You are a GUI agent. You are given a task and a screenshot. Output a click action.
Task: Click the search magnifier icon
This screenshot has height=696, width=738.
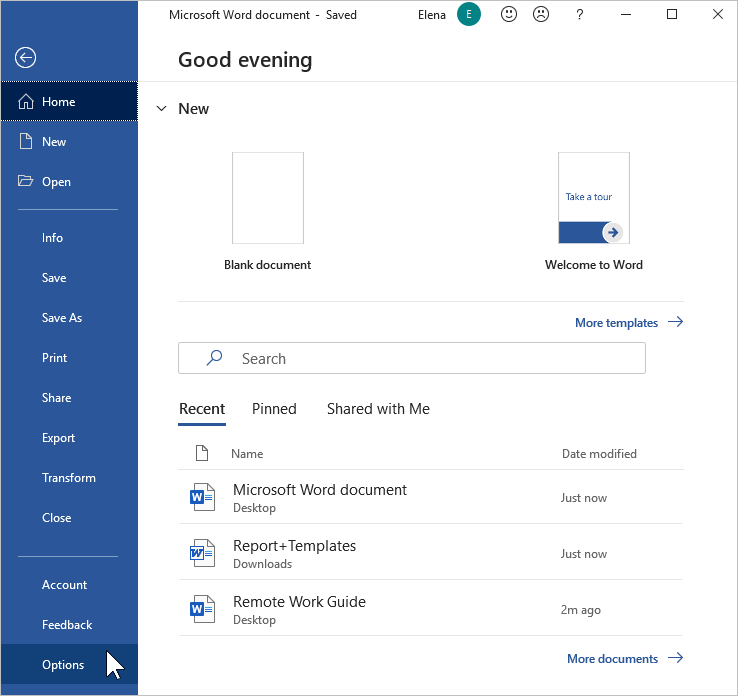coord(214,358)
